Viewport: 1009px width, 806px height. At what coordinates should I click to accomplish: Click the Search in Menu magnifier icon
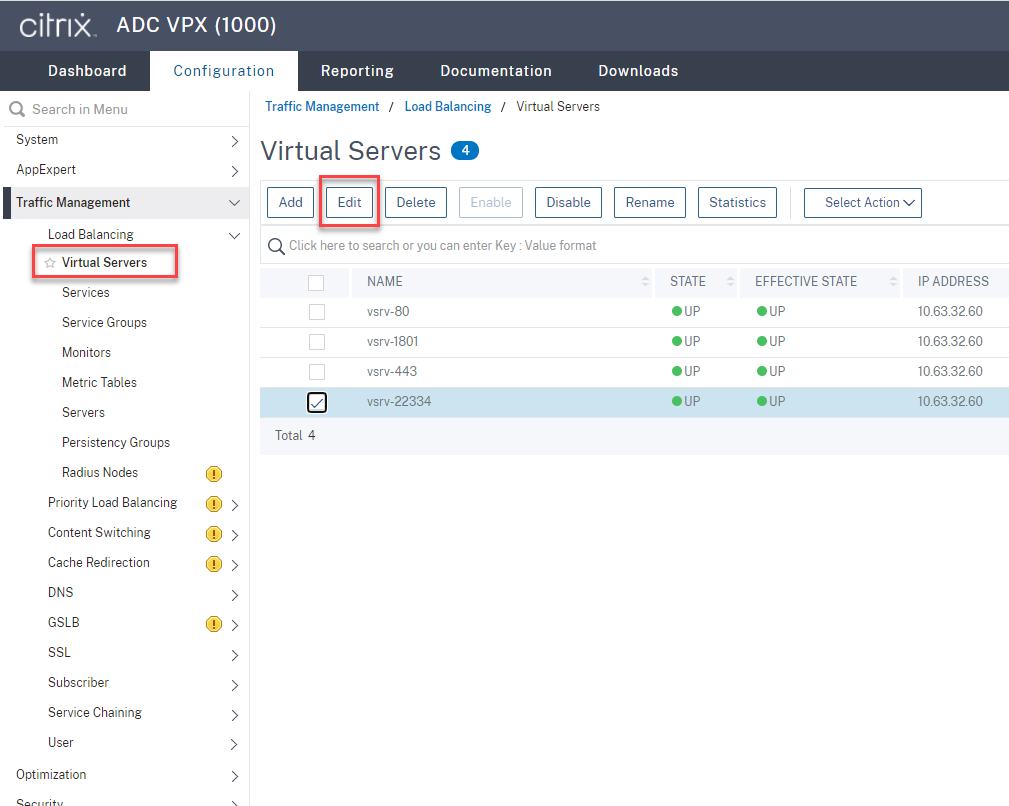(15, 109)
